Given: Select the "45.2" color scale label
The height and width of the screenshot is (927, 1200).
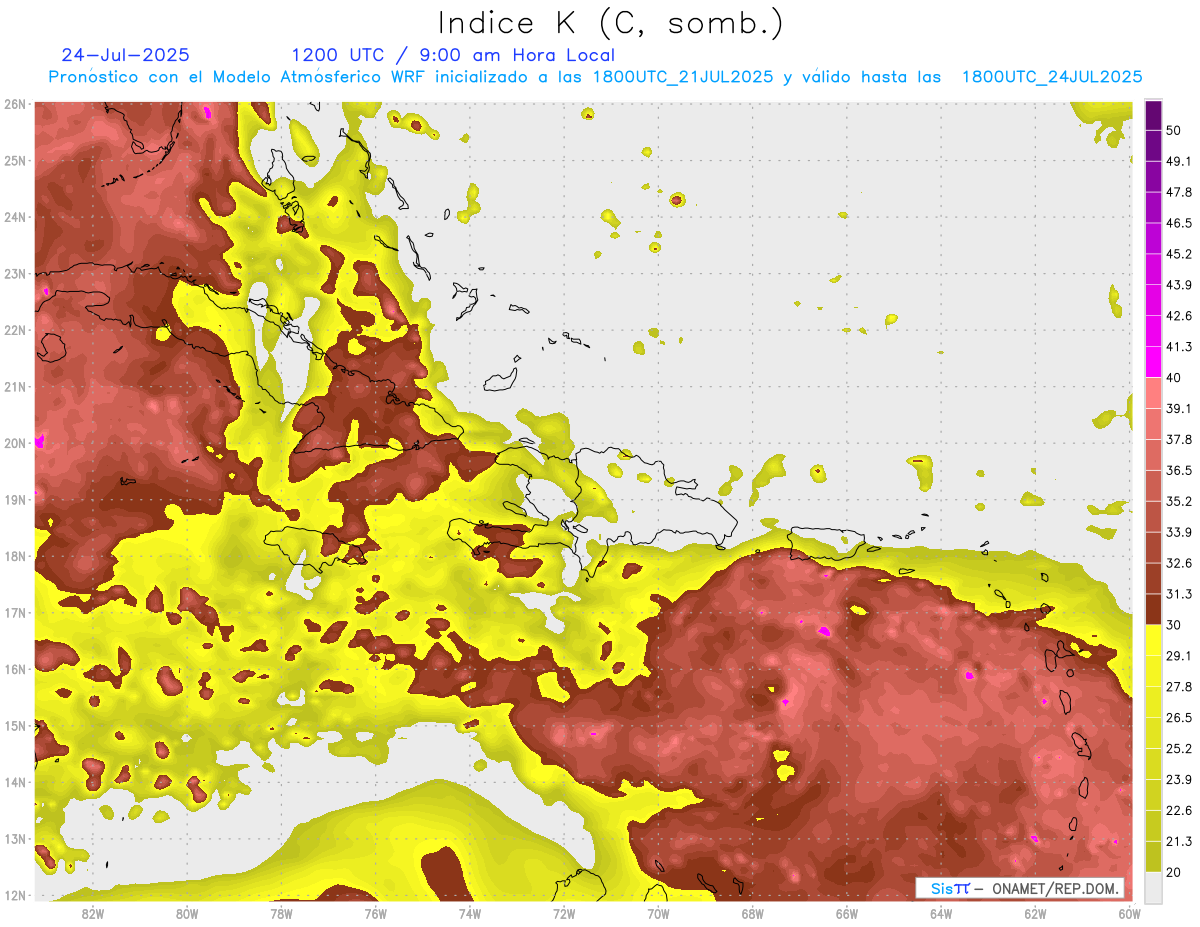Looking at the screenshot, I should point(1179,254).
